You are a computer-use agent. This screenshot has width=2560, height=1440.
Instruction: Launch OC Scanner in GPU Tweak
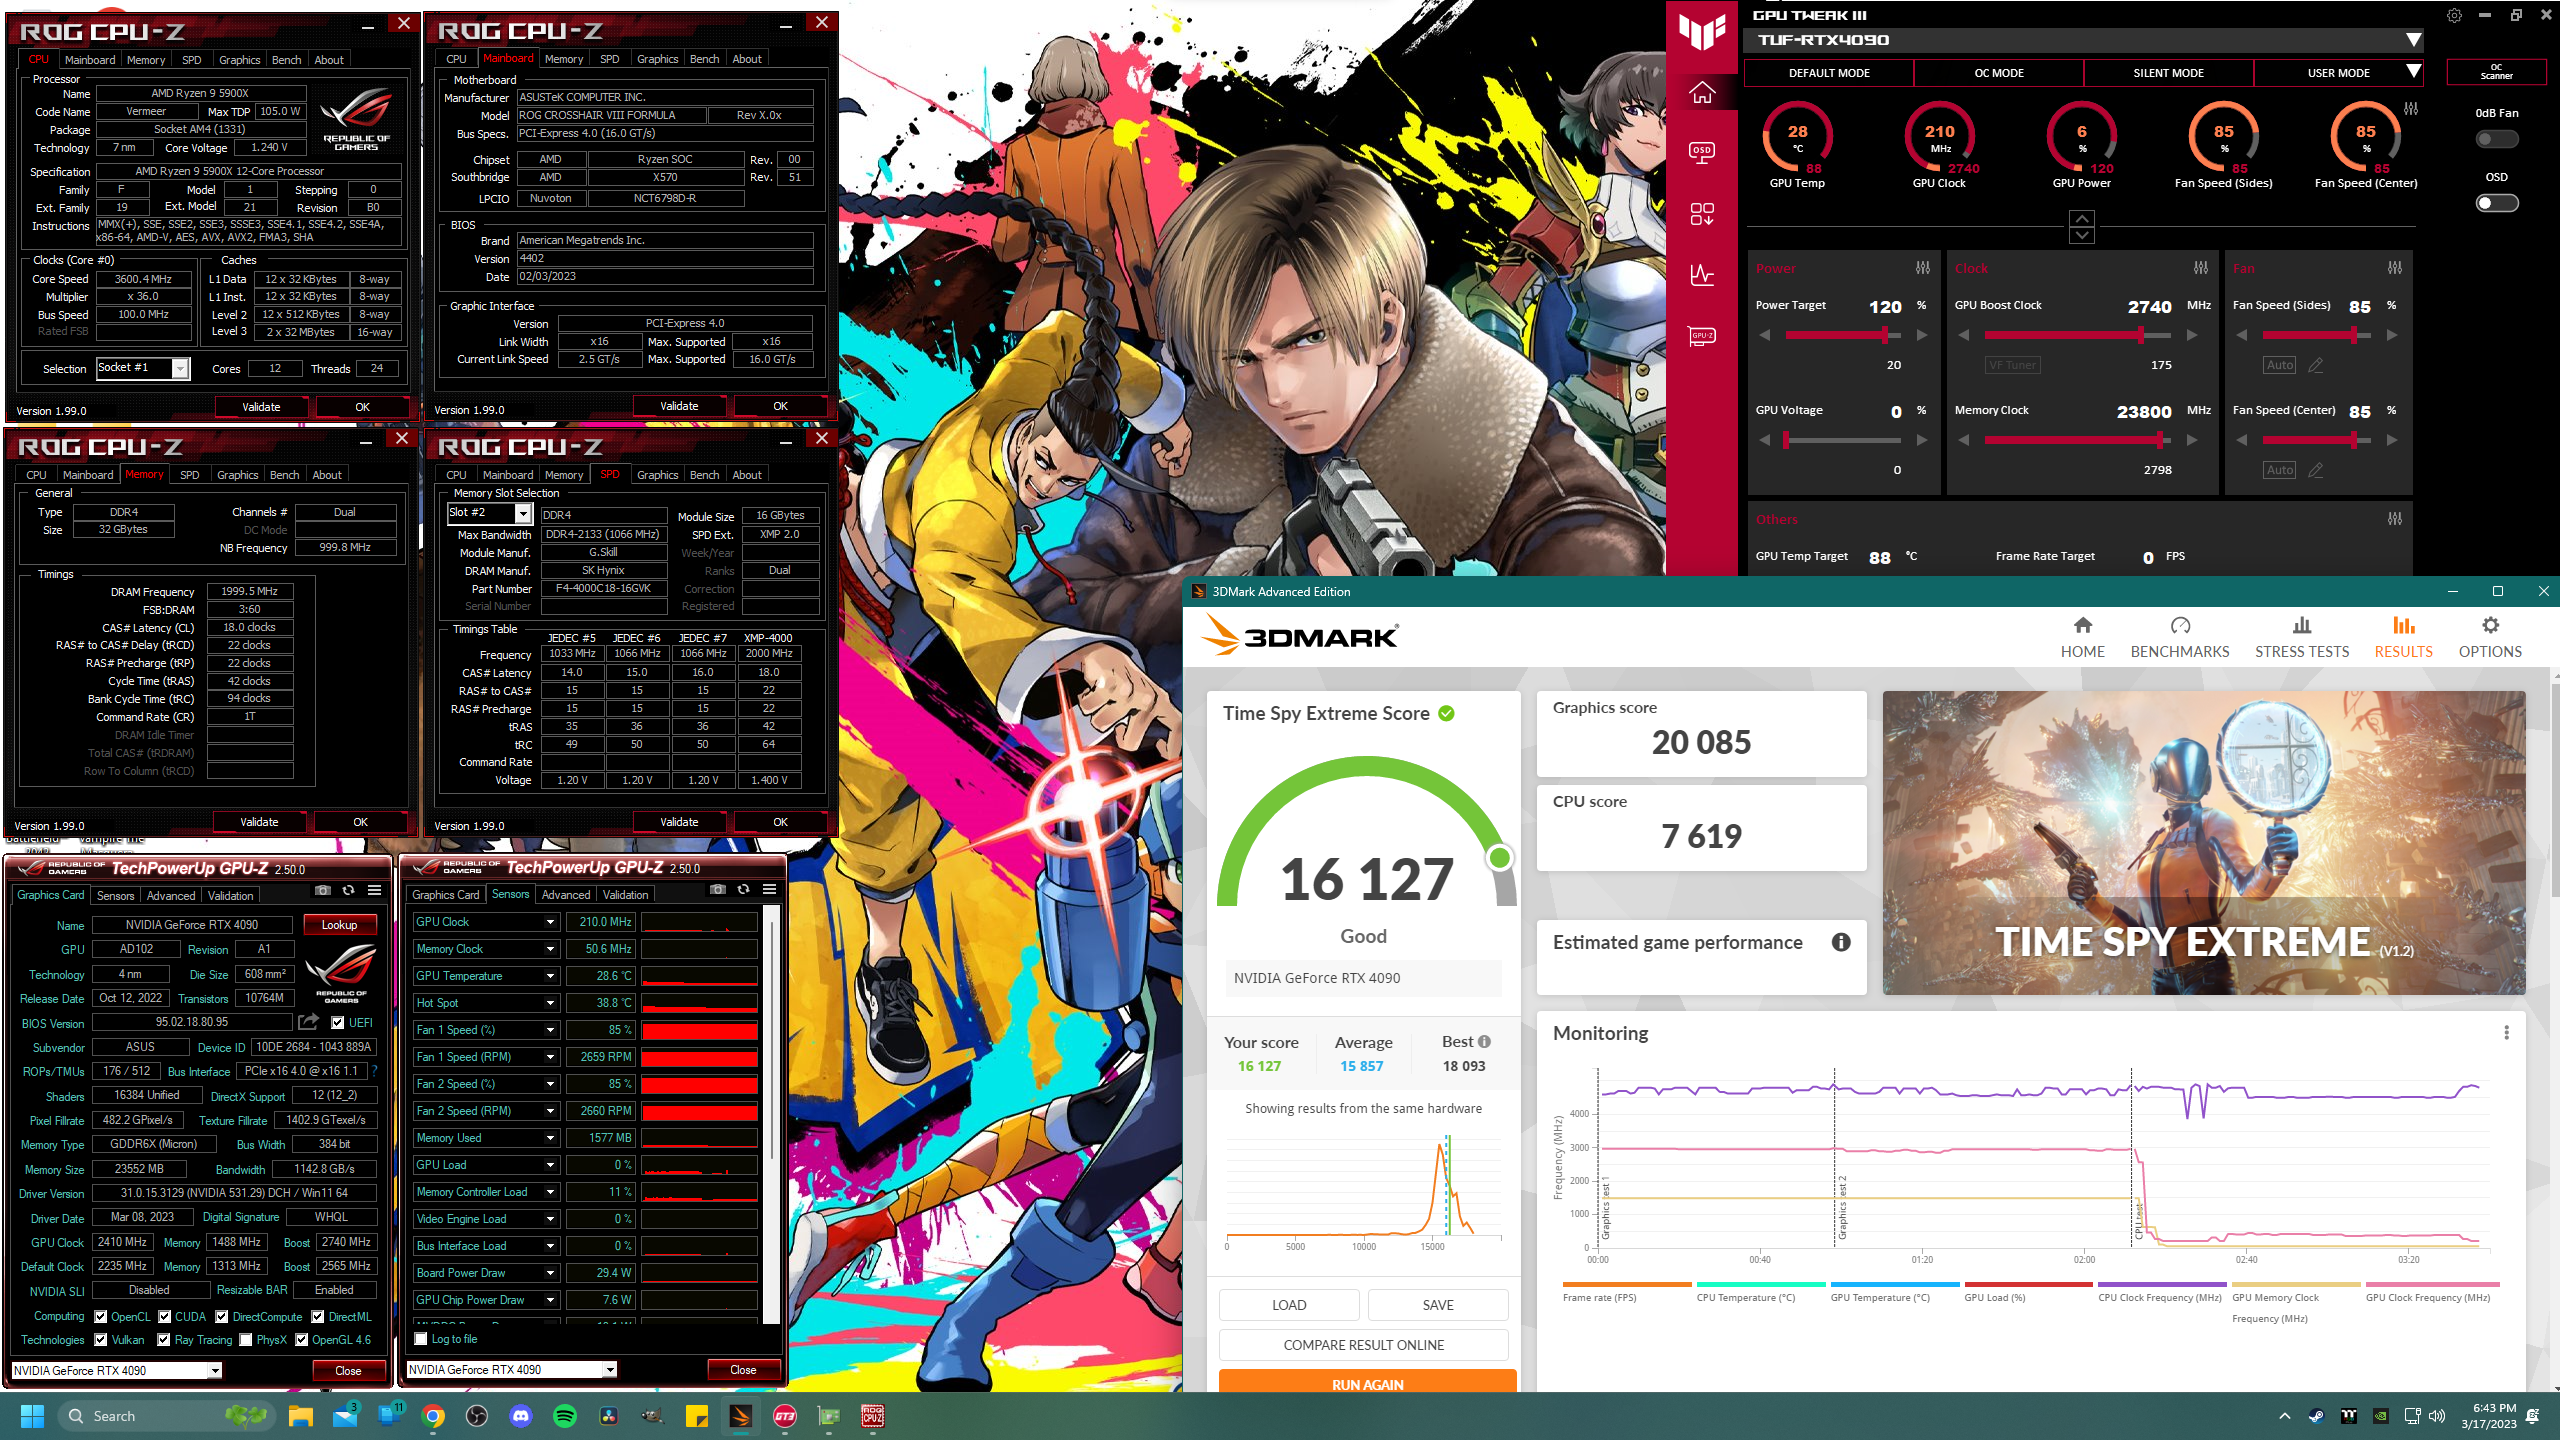pyautogui.click(x=2496, y=72)
